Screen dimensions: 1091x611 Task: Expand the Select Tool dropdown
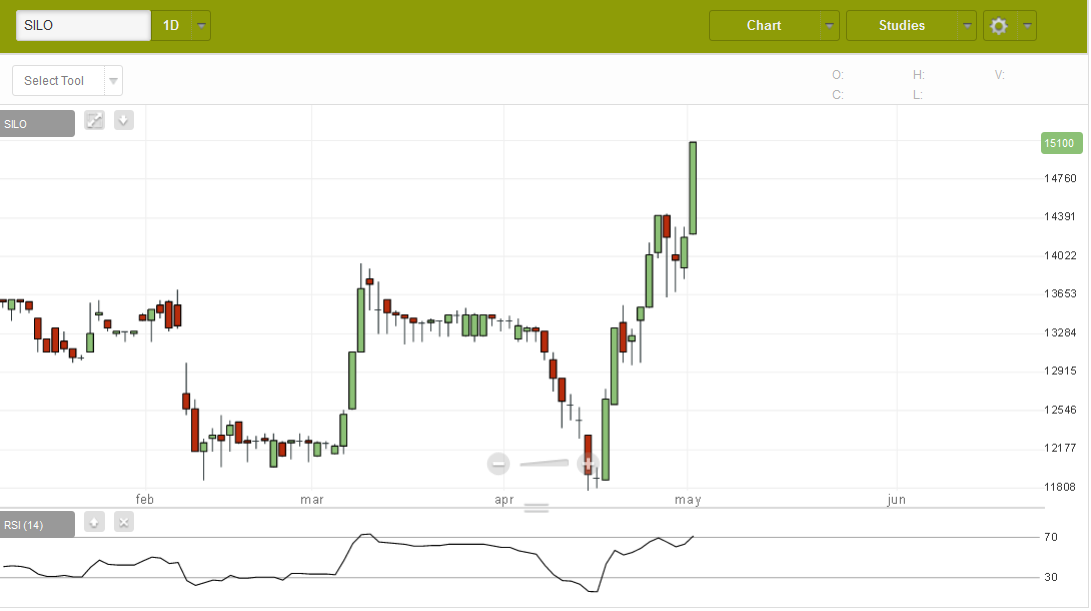pos(113,81)
